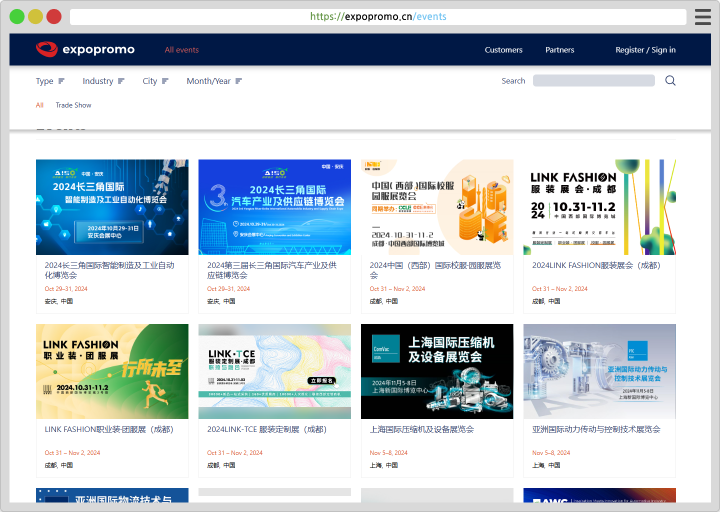
Task: Click the City filter icon
Action: pos(165,81)
